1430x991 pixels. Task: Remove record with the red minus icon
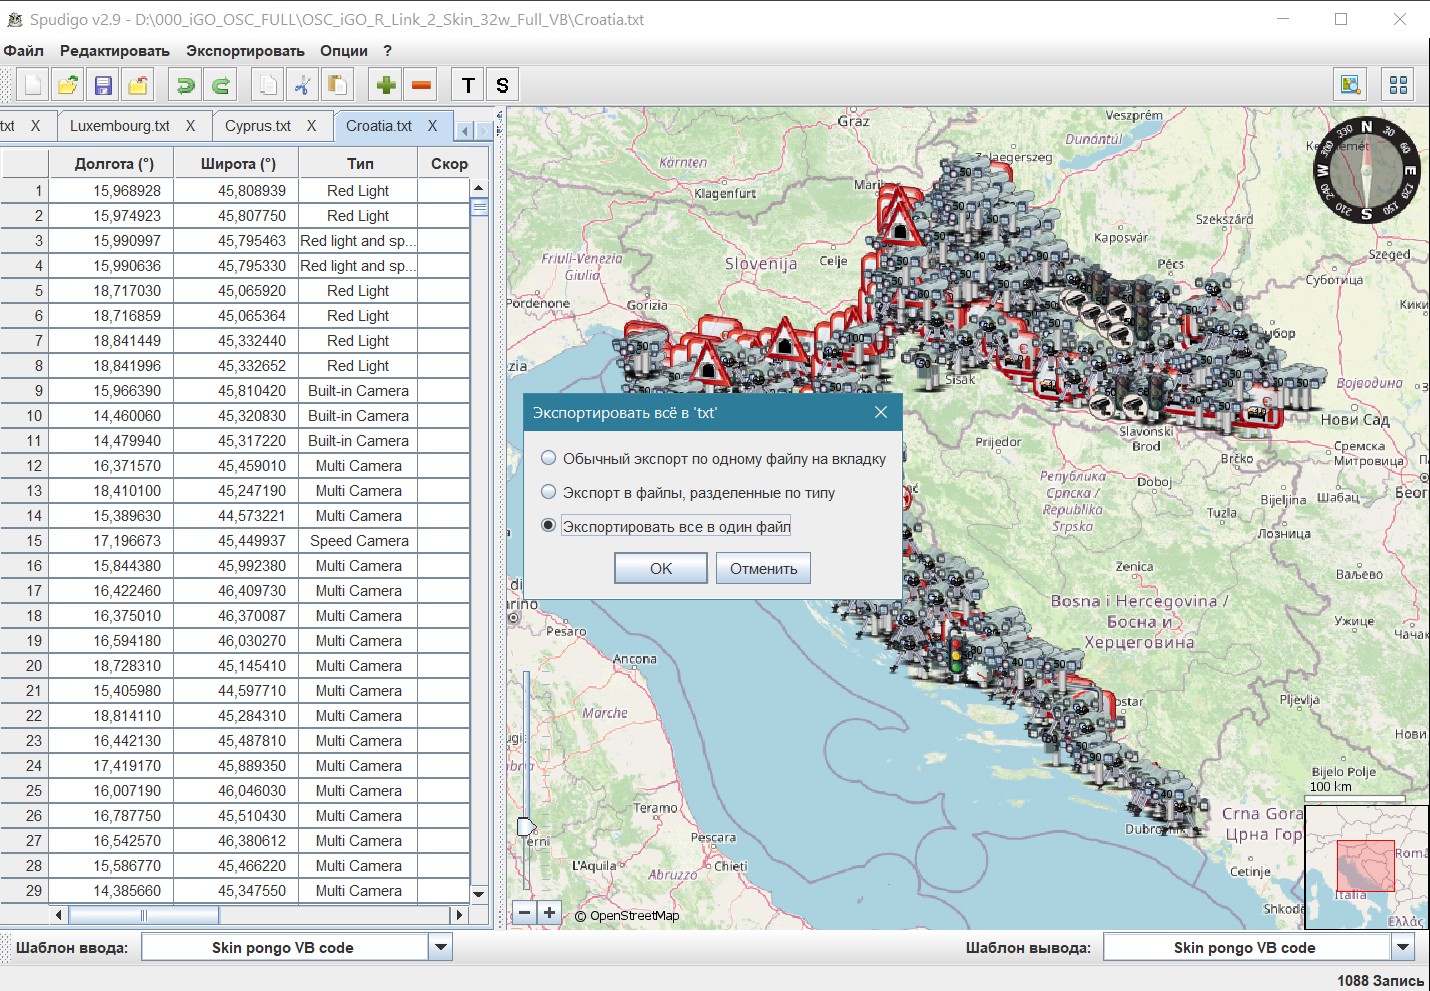(x=421, y=85)
